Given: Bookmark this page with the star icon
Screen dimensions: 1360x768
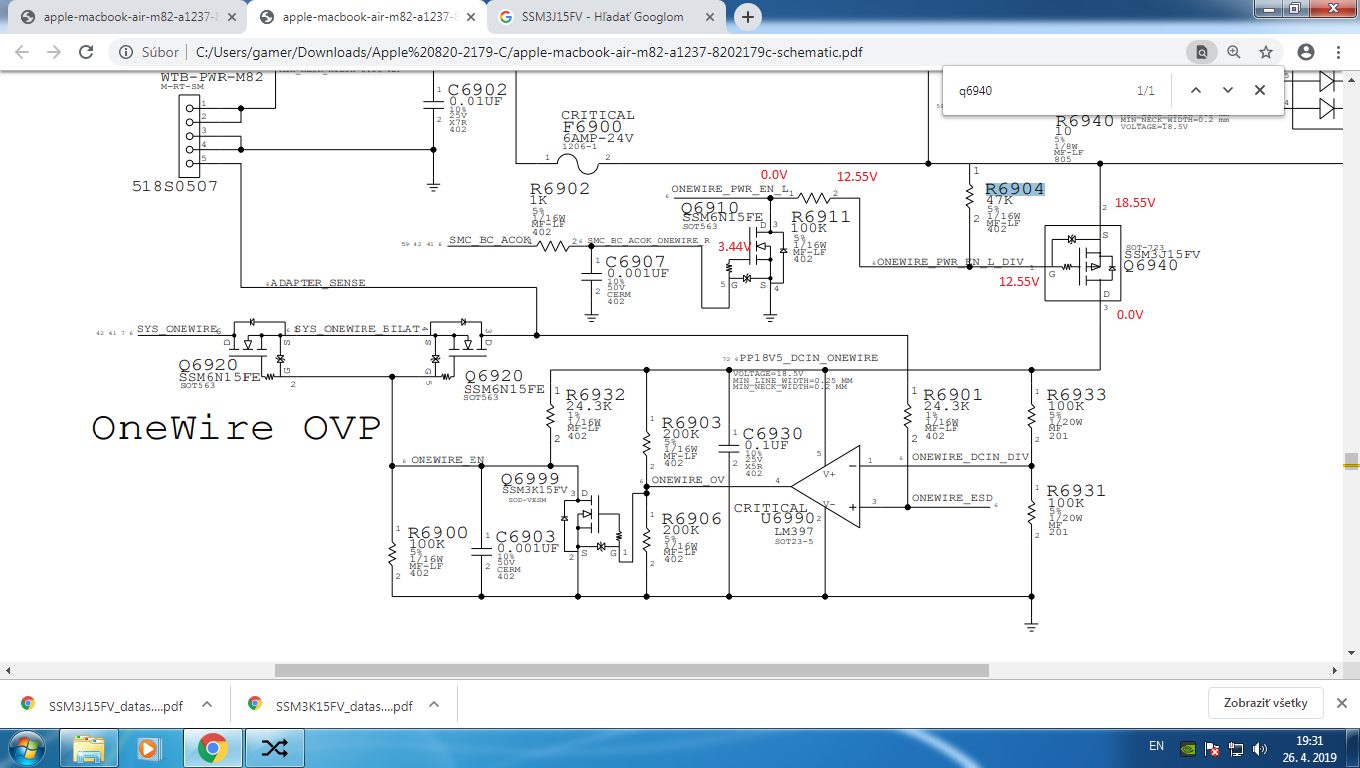Looking at the screenshot, I should pyautogui.click(x=1266, y=52).
